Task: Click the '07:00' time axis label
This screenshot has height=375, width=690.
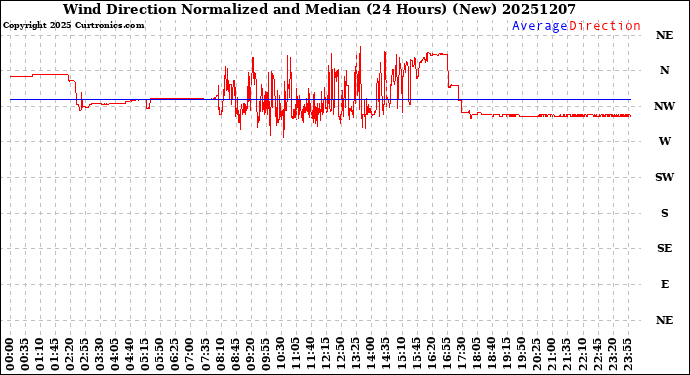Action: point(189,354)
